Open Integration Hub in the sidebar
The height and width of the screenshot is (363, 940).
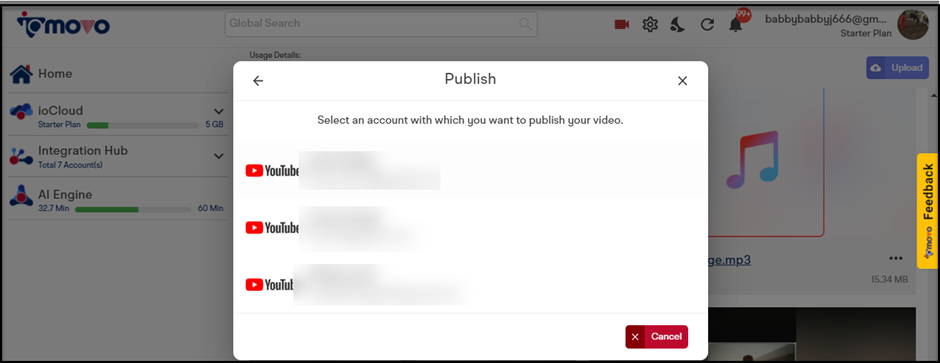(83, 151)
